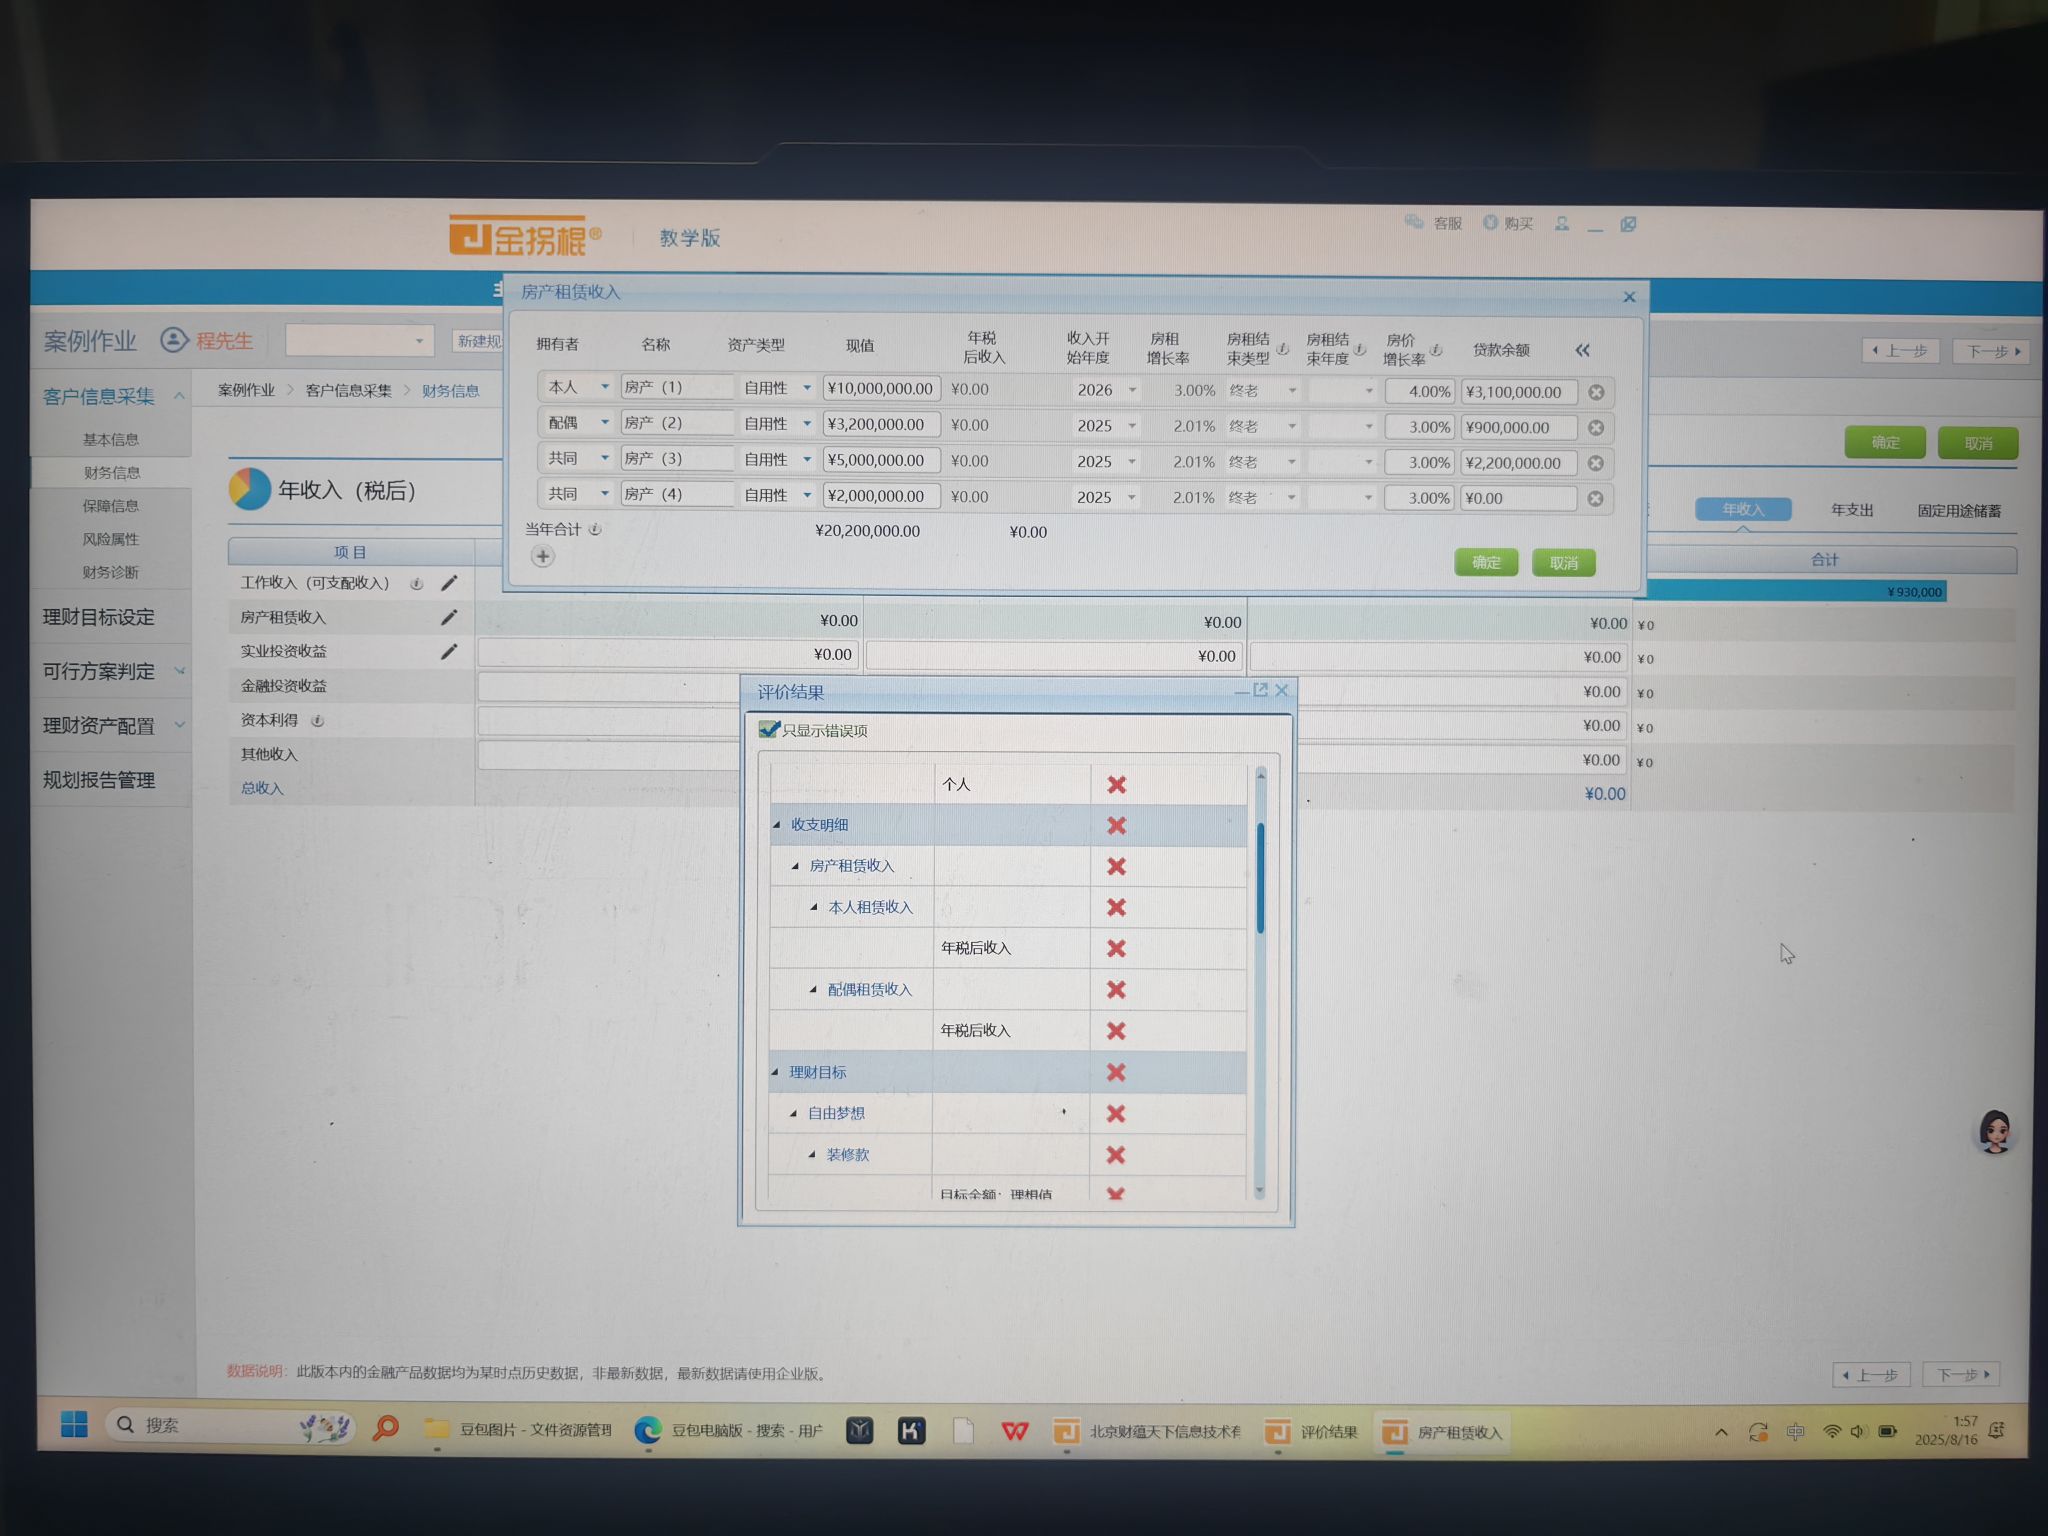
Task: Click bottom 上一步 navigation button
Action: tap(1871, 1374)
